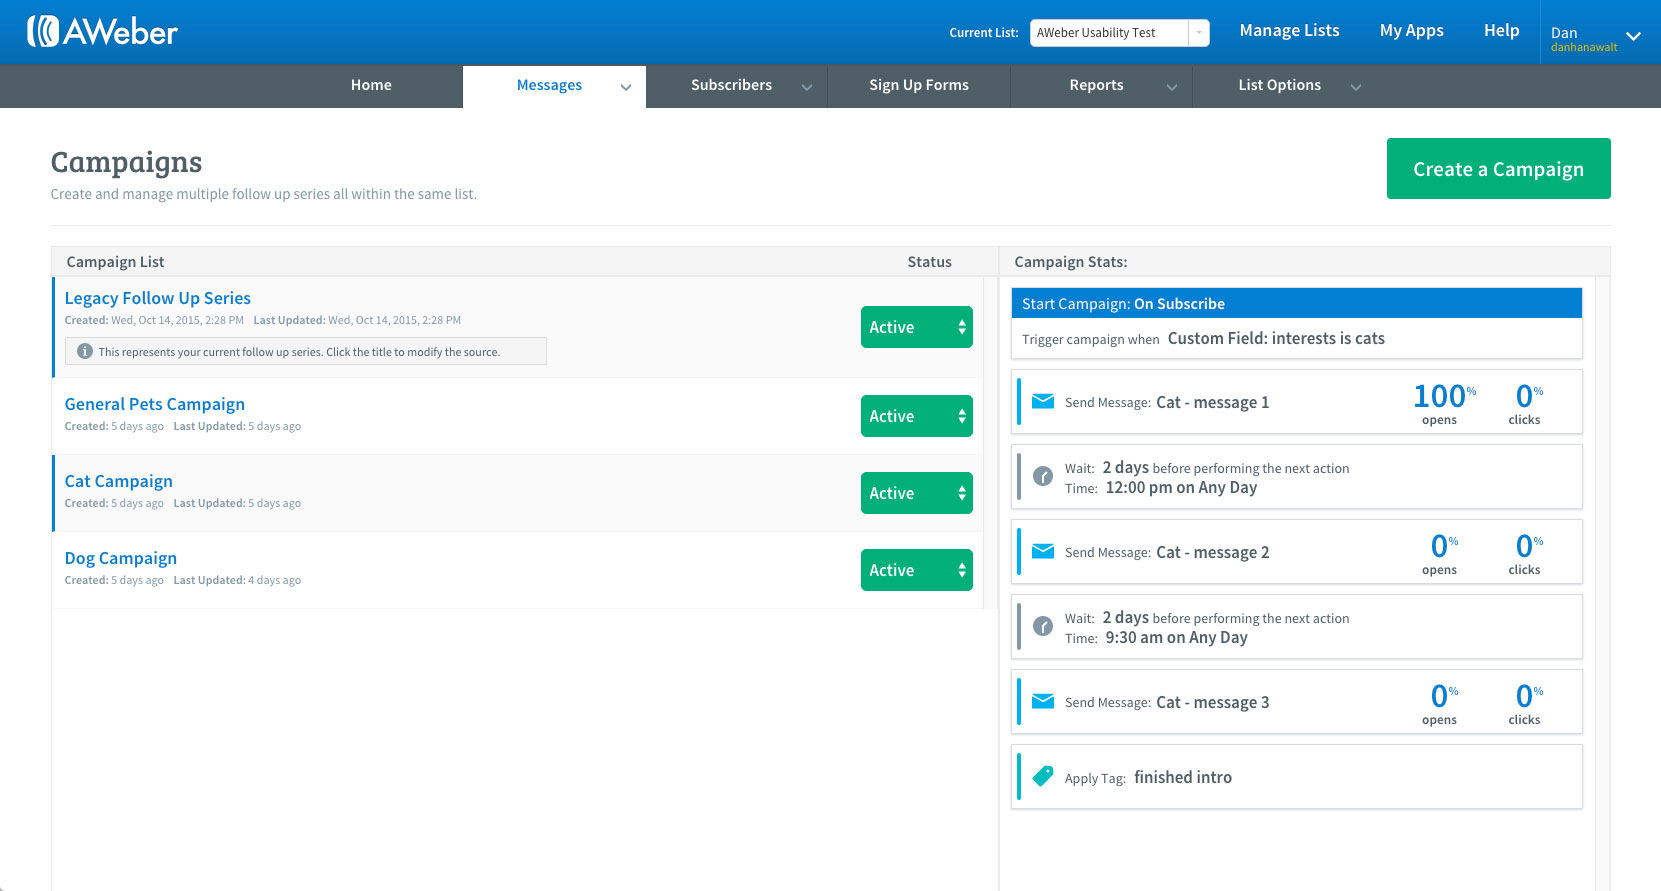1661x891 pixels.
Task: Expand the Messages menu chevron
Action: coord(626,87)
